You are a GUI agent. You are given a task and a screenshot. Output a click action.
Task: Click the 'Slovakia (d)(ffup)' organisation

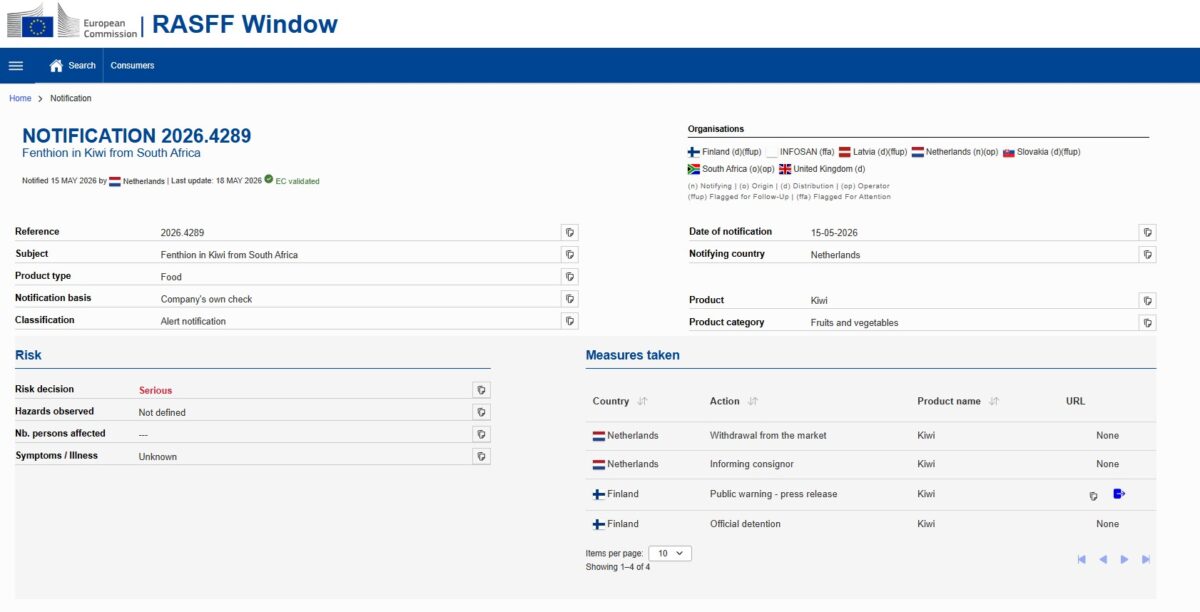coord(1041,152)
